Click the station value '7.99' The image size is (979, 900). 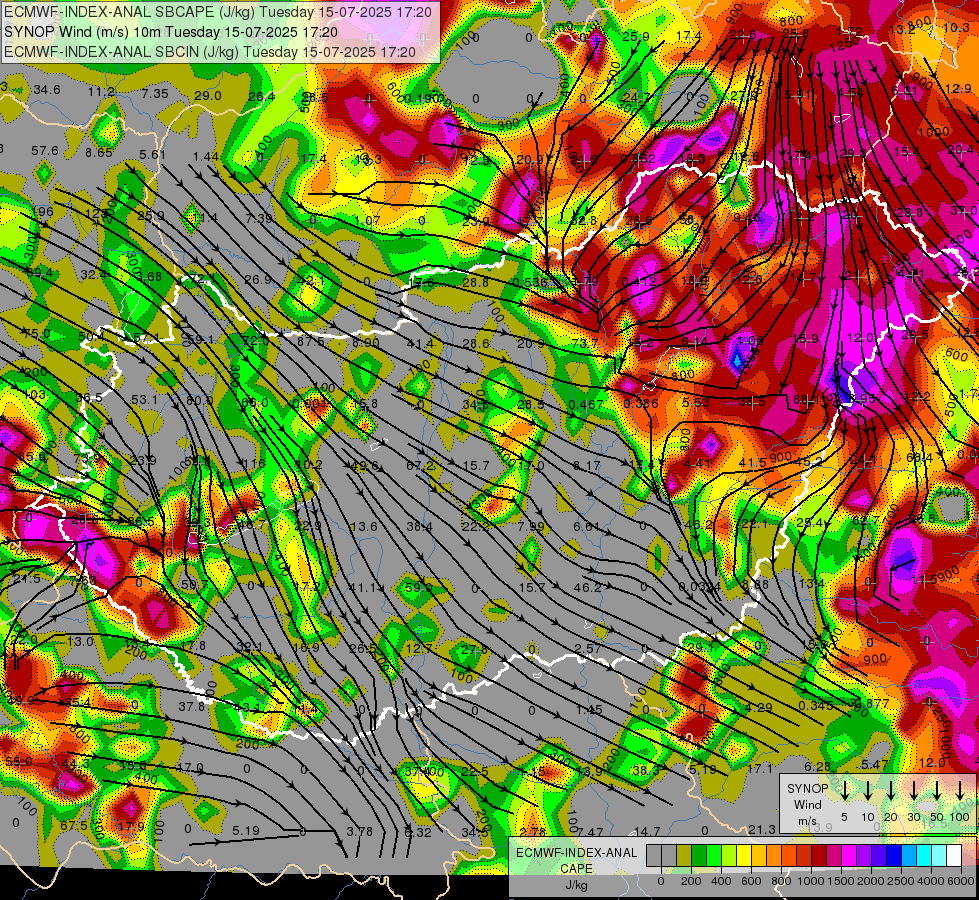coord(531,527)
